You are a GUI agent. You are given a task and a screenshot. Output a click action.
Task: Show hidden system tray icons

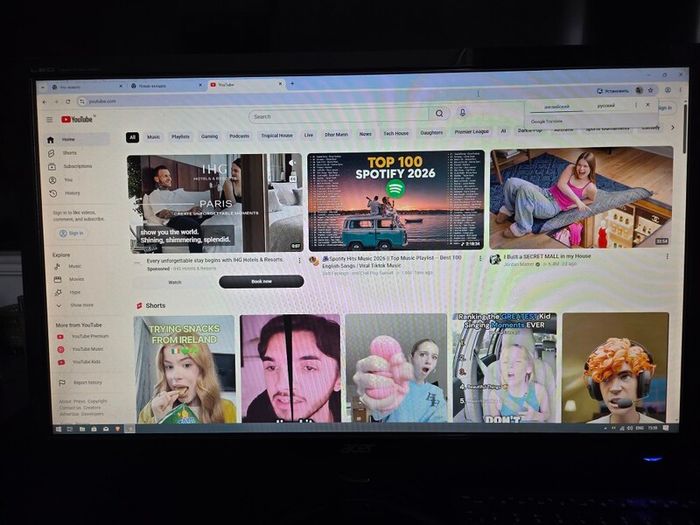click(x=605, y=428)
